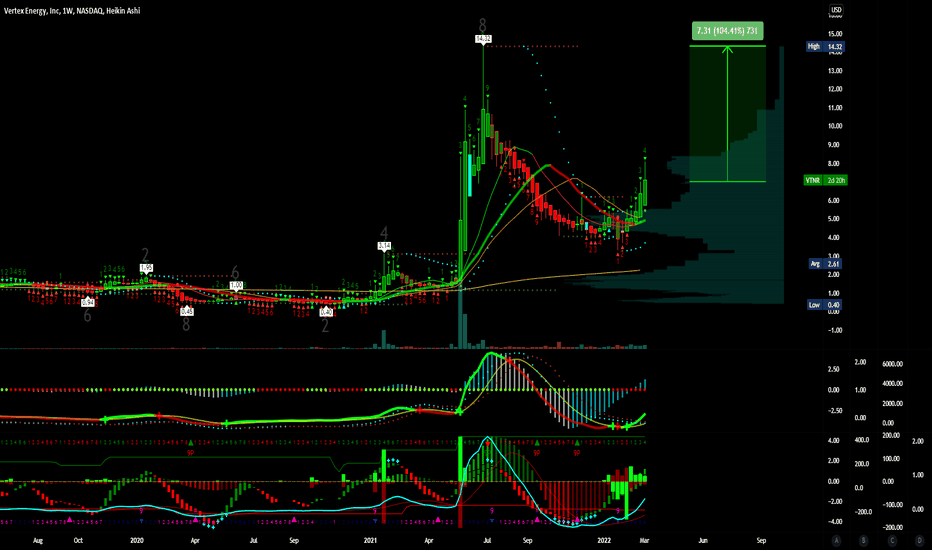The width and height of the screenshot is (932, 550).
Task: Click the 'C' scale button at bottom right
Action: coord(892,540)
